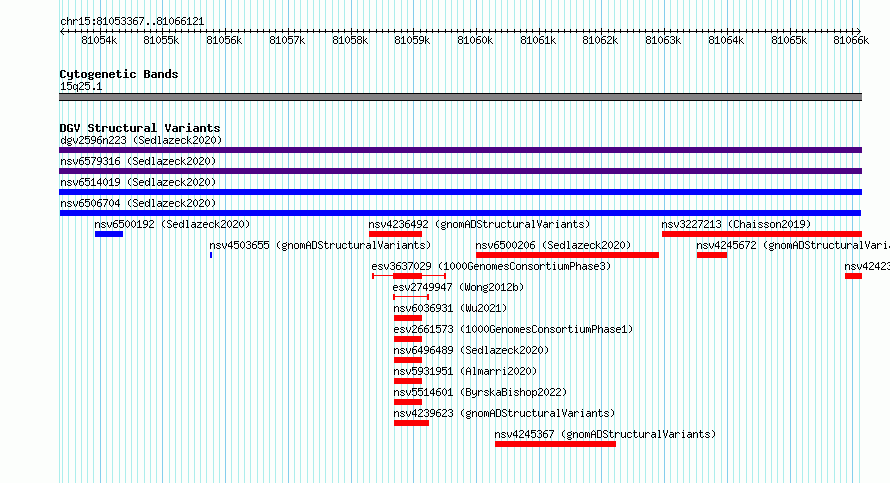Click the 81058k ruler tick label
Viewport: 890px width, 483px height.
(x=350, y=40)
